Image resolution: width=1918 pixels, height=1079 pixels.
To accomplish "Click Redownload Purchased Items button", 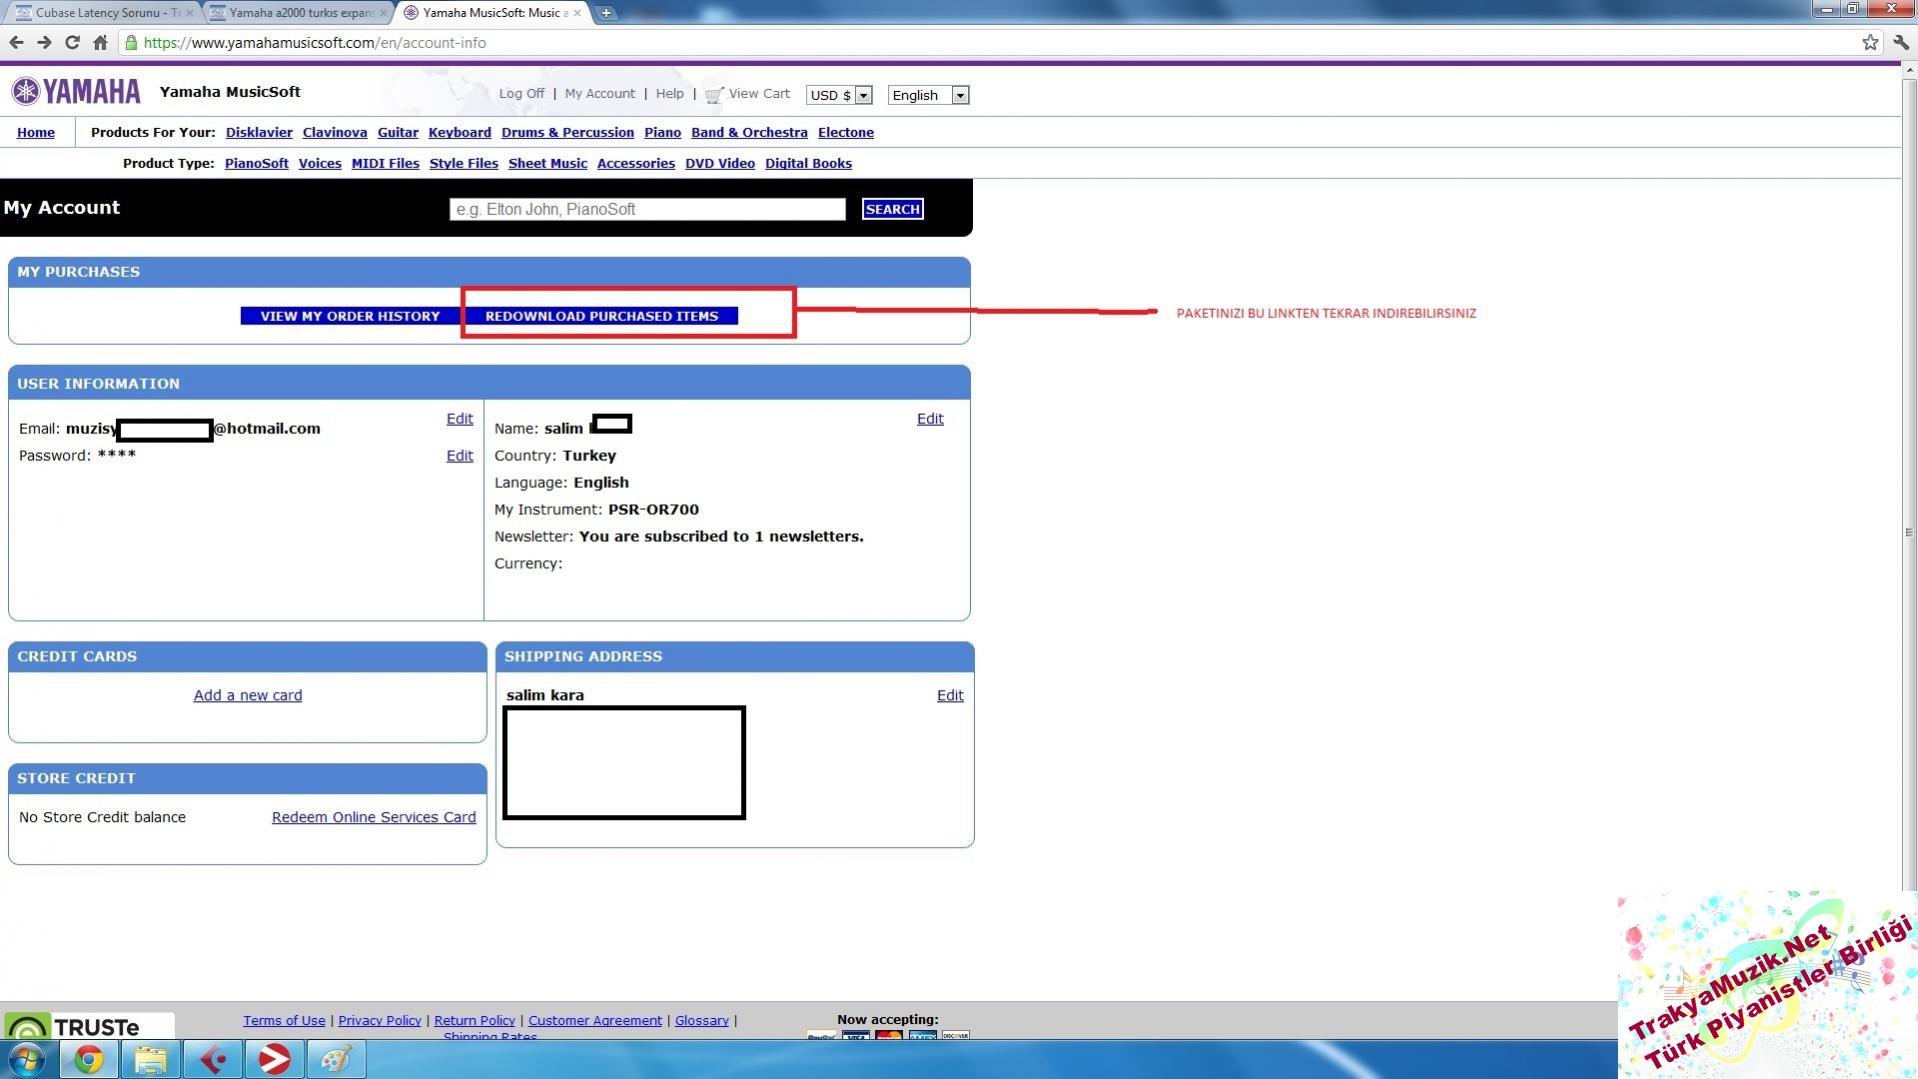I will [x=601, y=316].
